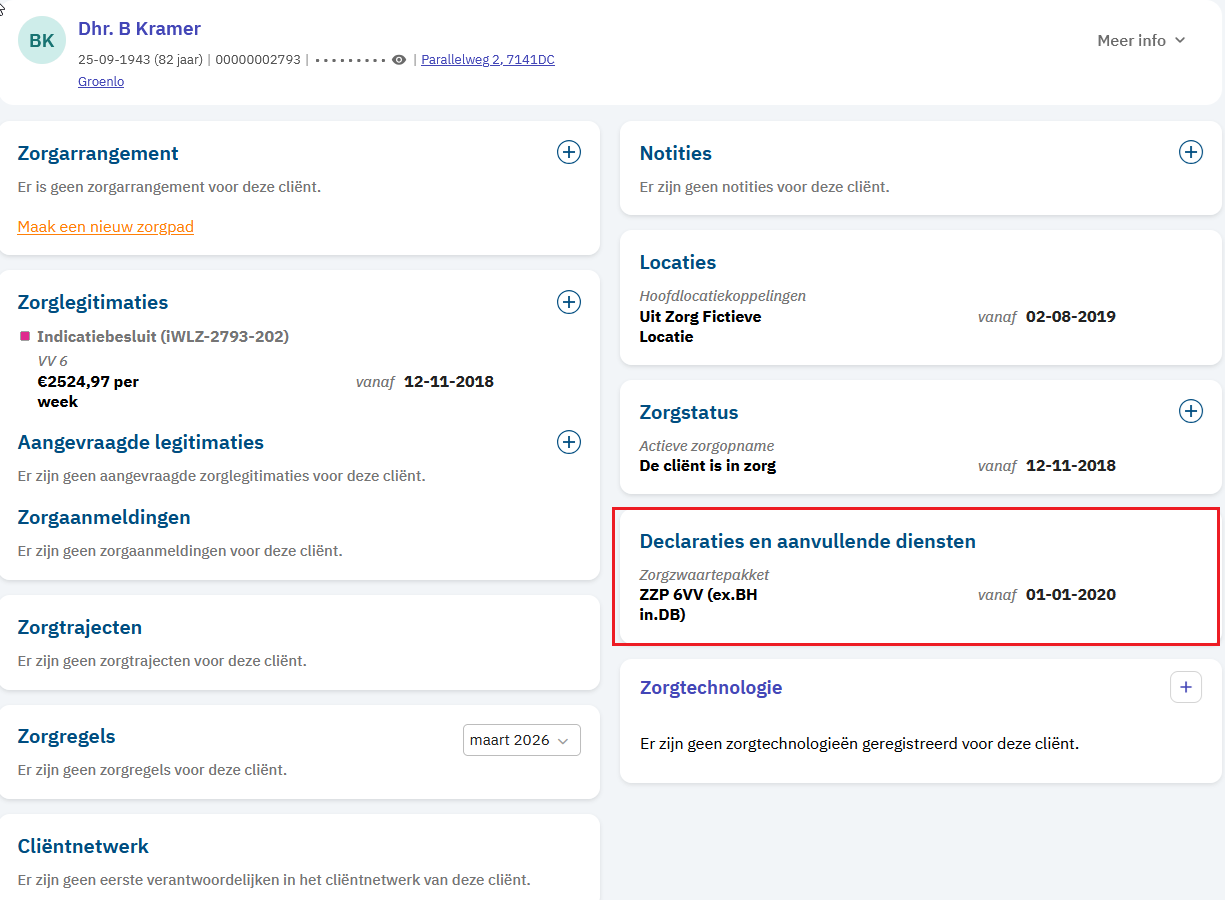Select Uit Zorg Fictieve Locatie entry
1225x900 pixels.
700,326
